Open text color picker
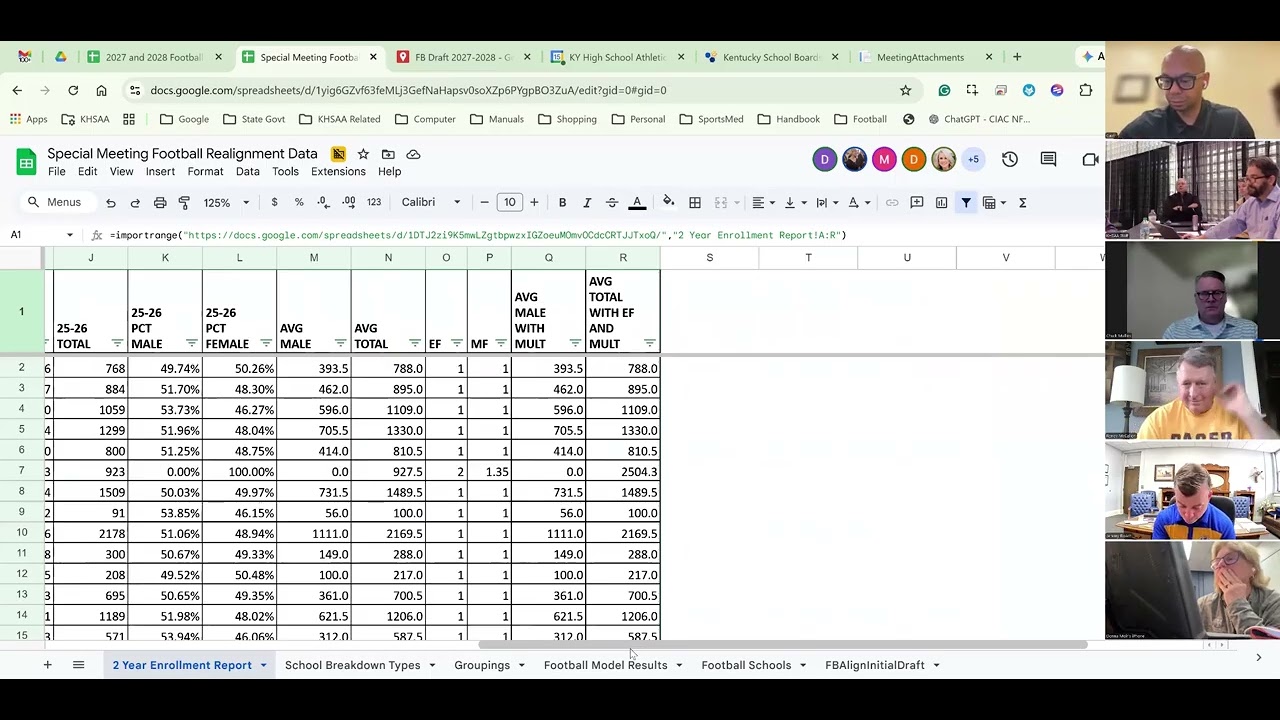The height and width of the screenshot is (720, 1280). pos(637,203)
